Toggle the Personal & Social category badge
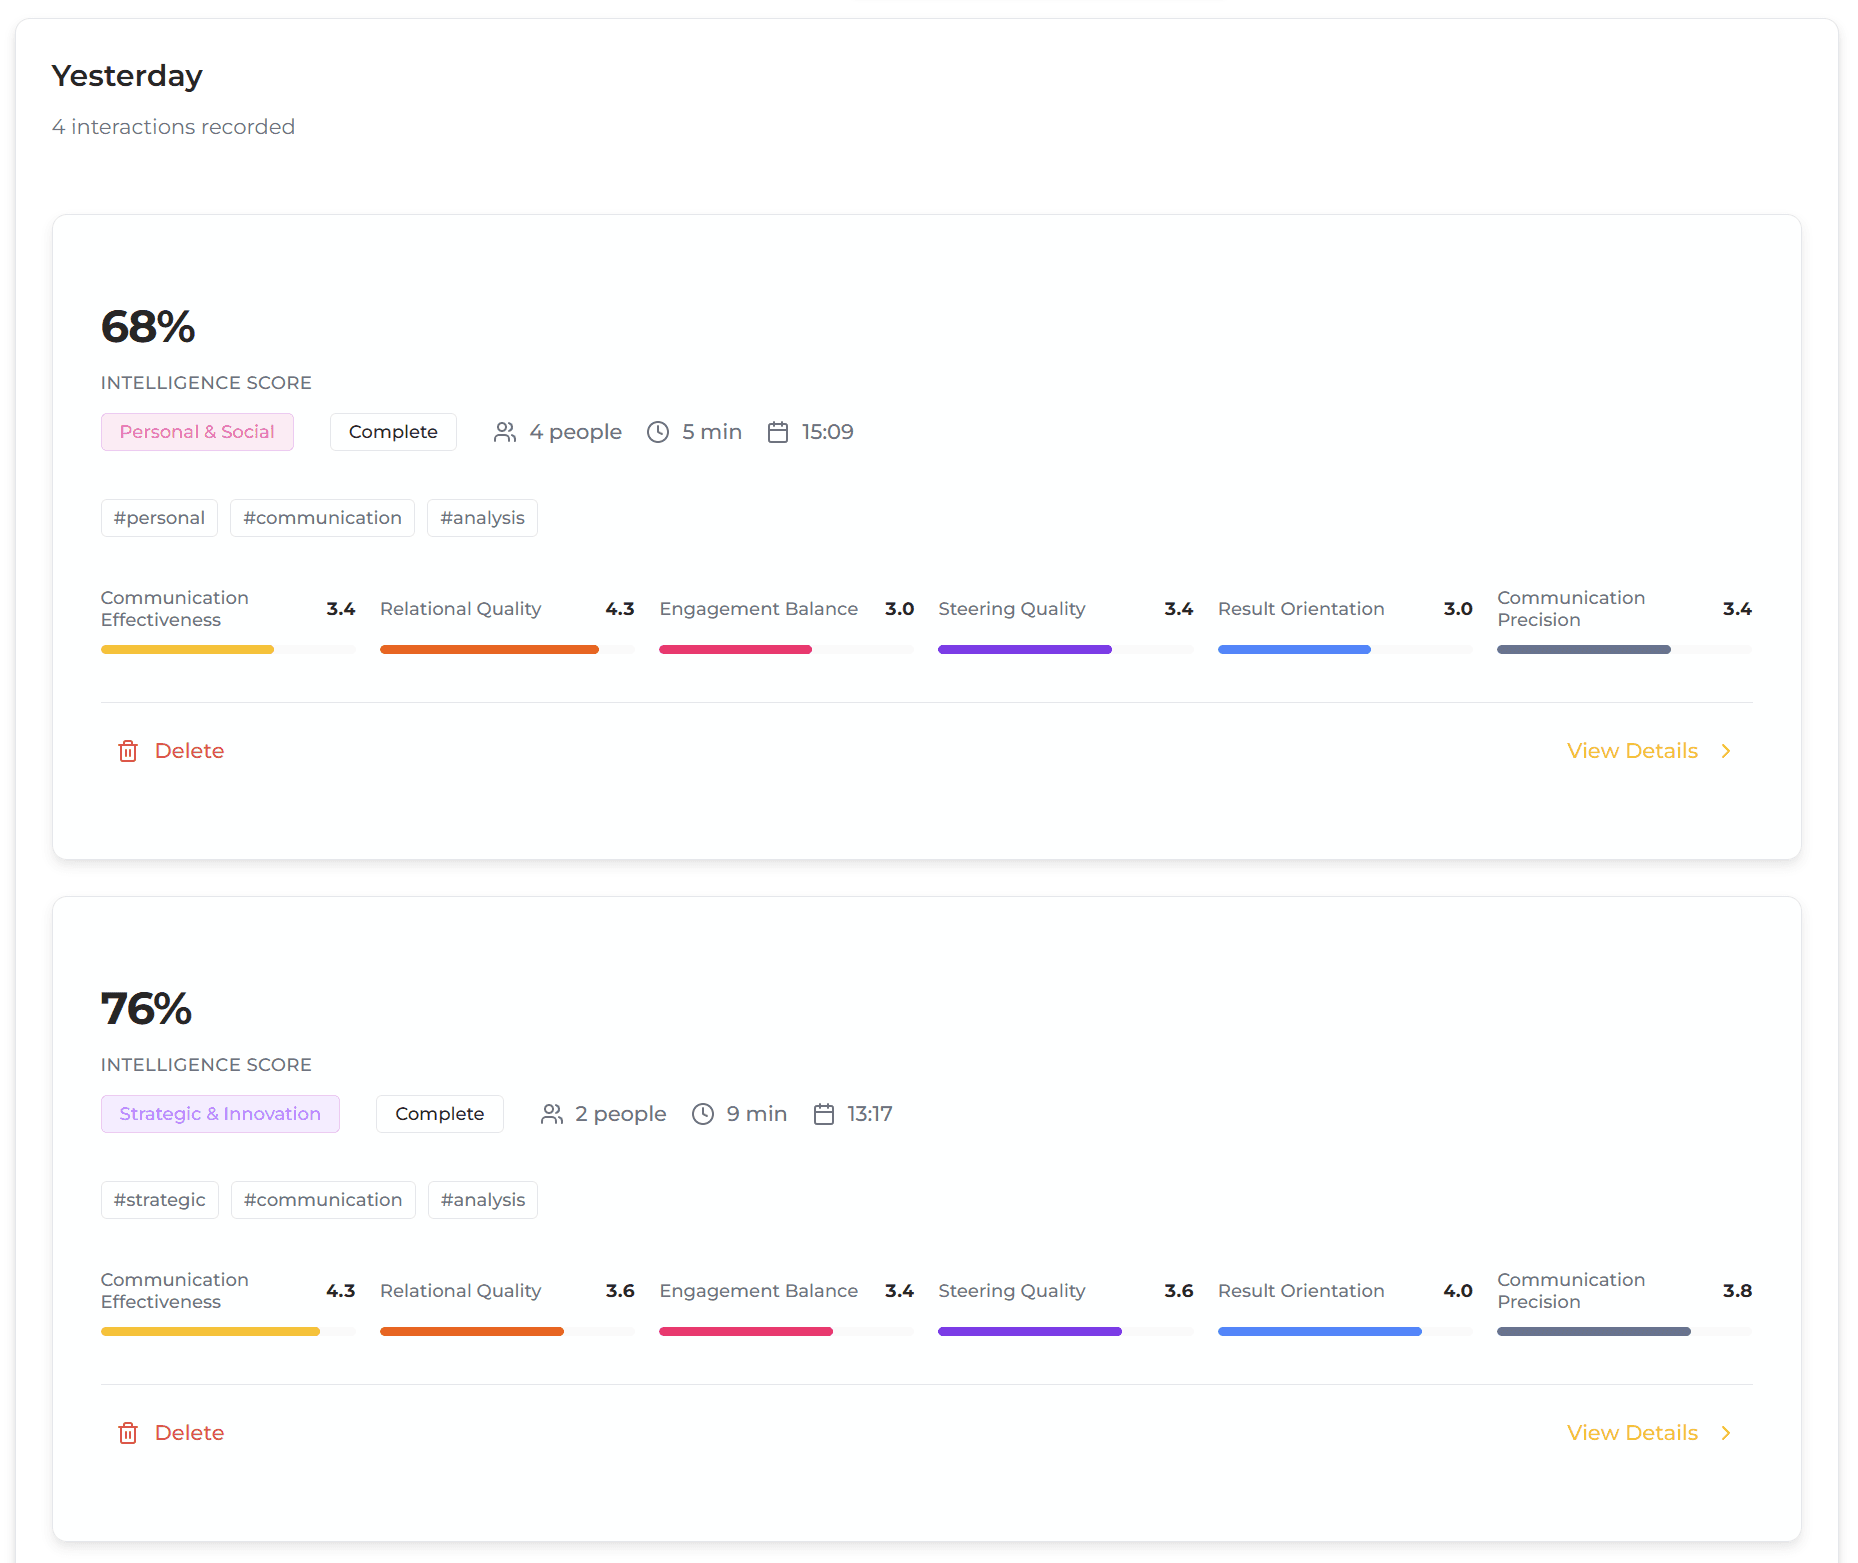The height and width of the screenshot is (1563, 1858). pos(197,431)
